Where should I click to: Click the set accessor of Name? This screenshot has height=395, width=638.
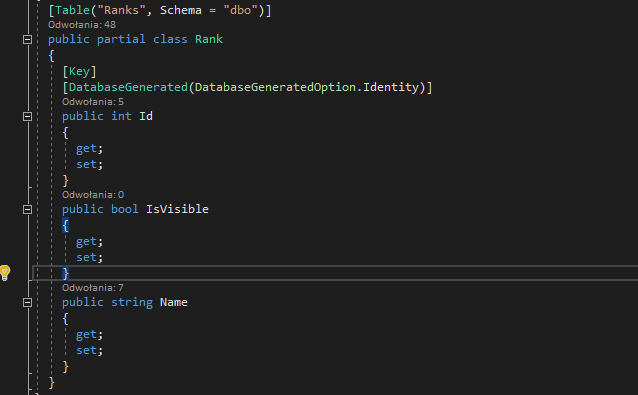click(86, 350)
